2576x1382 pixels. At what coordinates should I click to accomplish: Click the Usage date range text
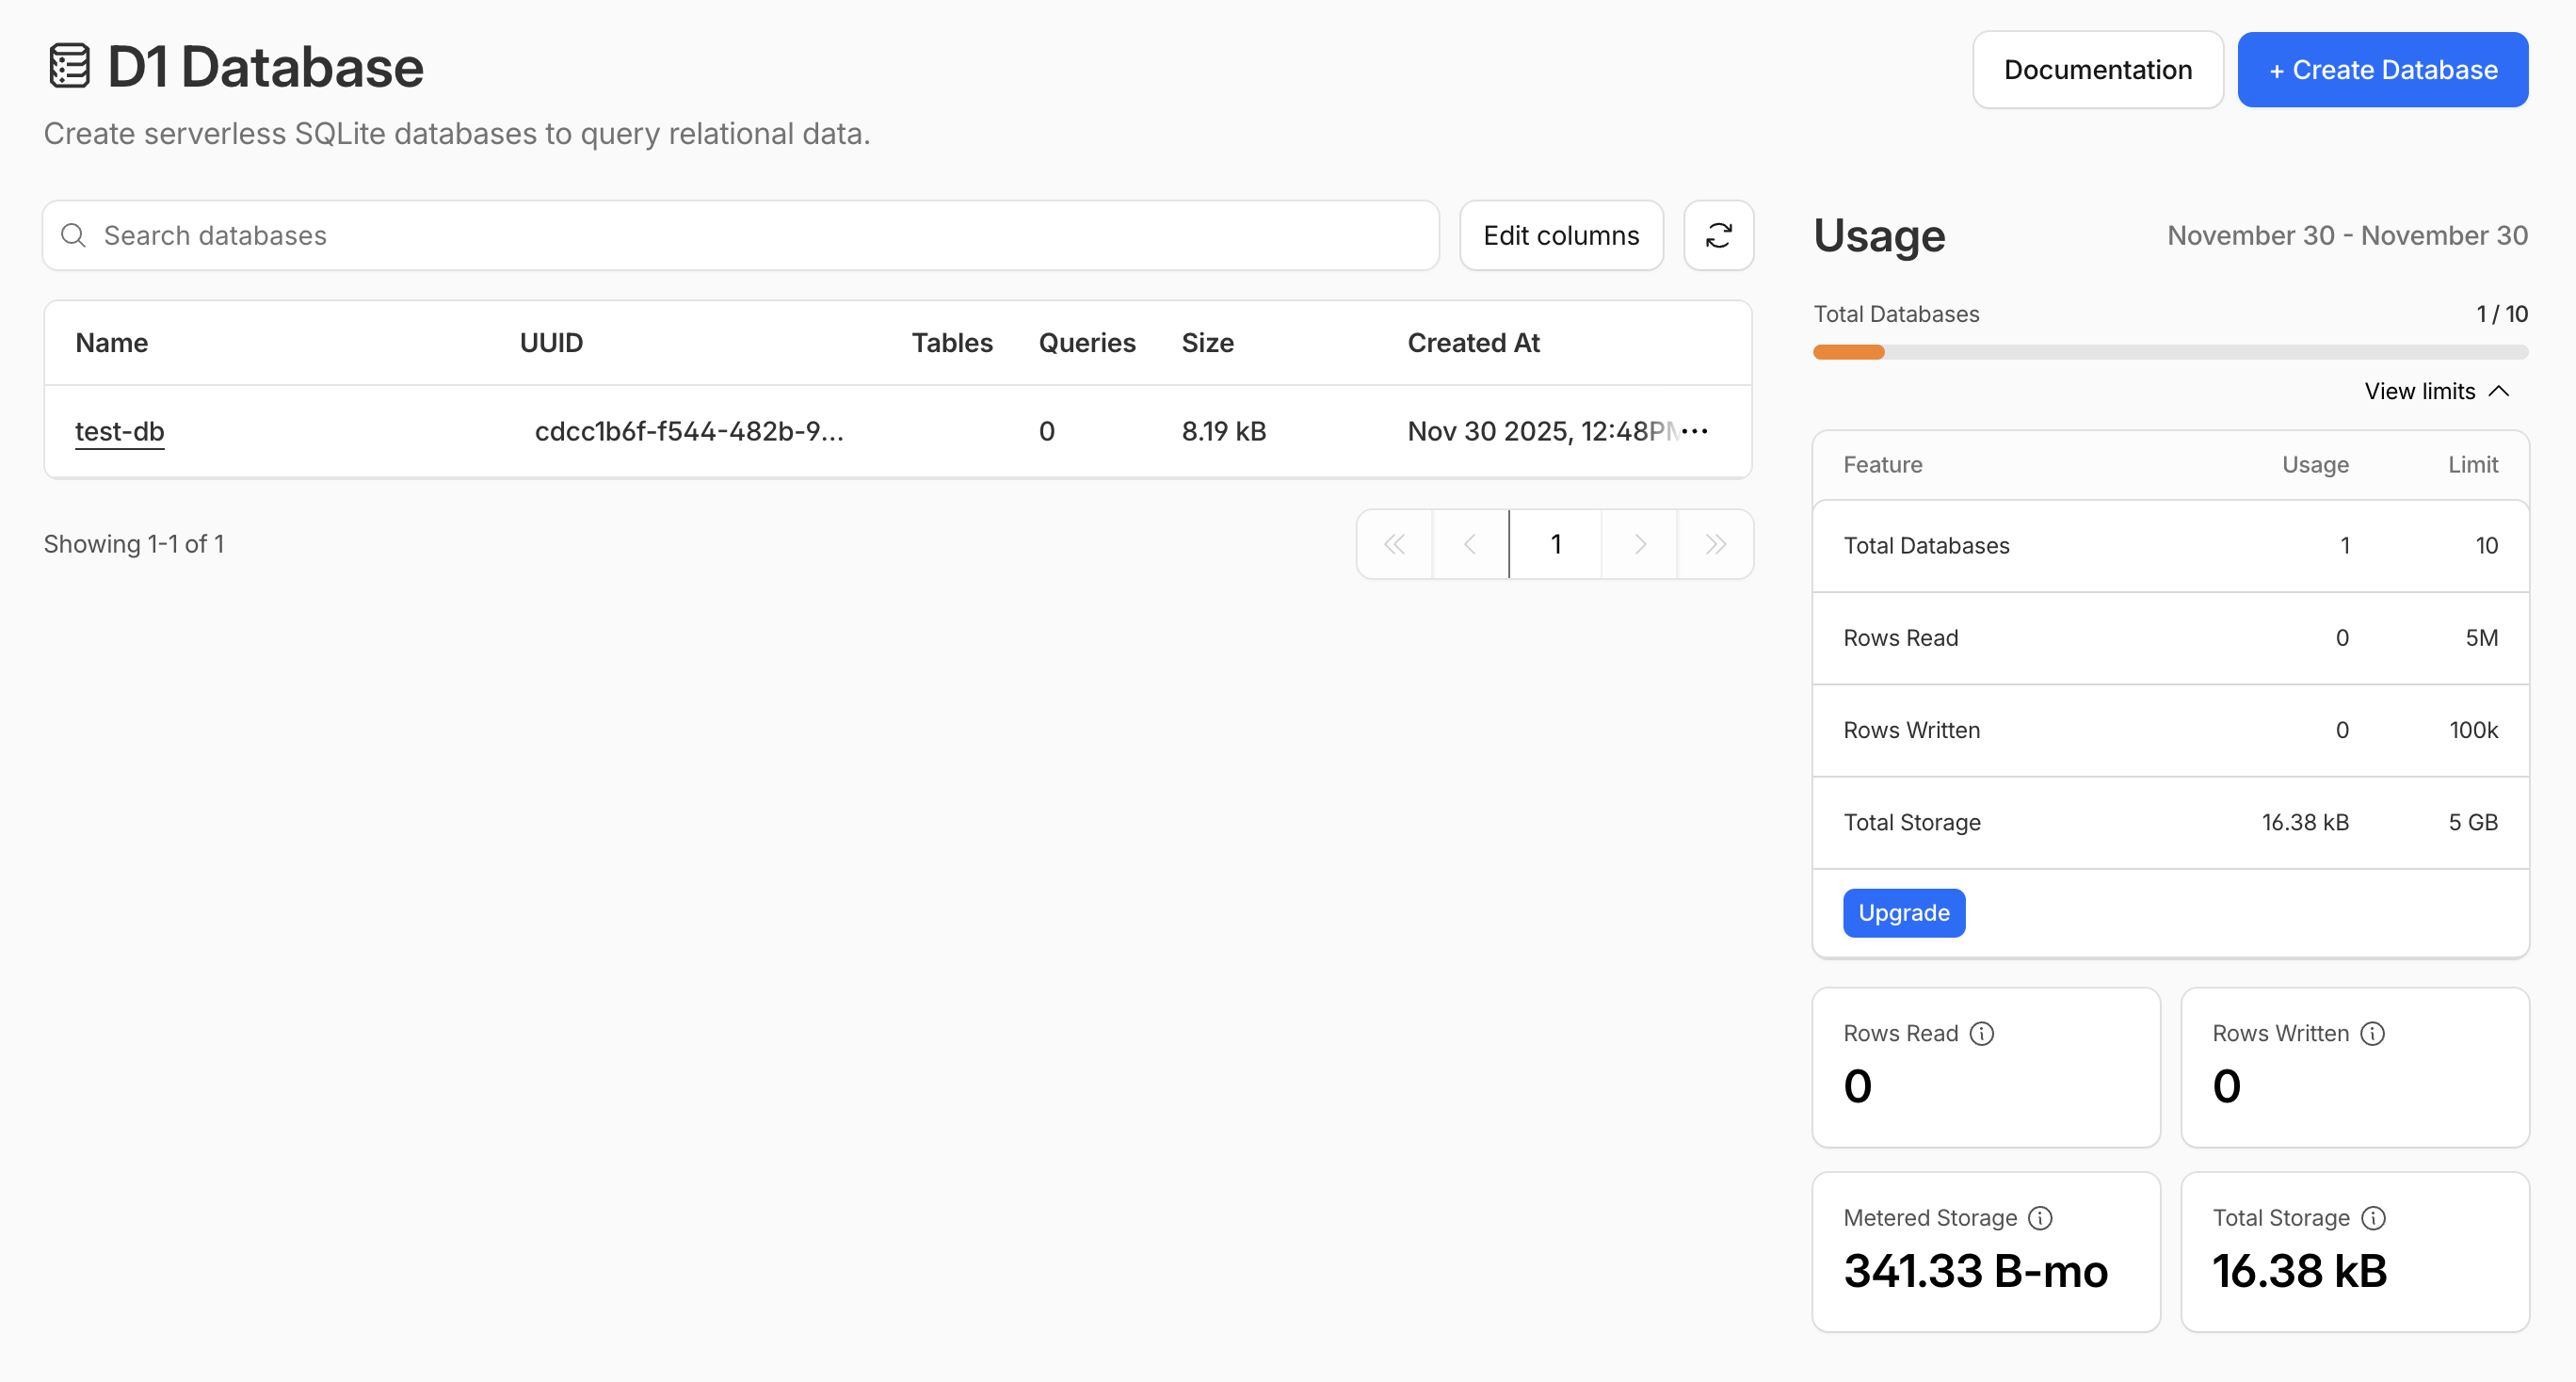coord(2347,235)
